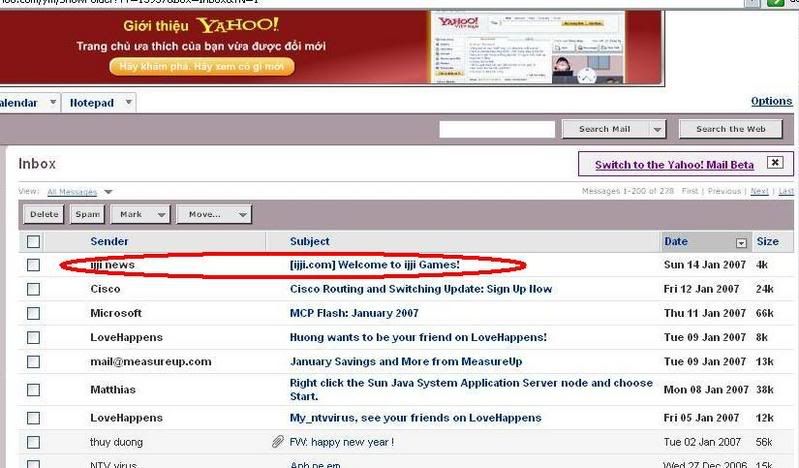Image resolution: width=799 pixels, height=468 pixels.
Task: Open the Welcome to ijji Games message
Action: coord(375,265)
